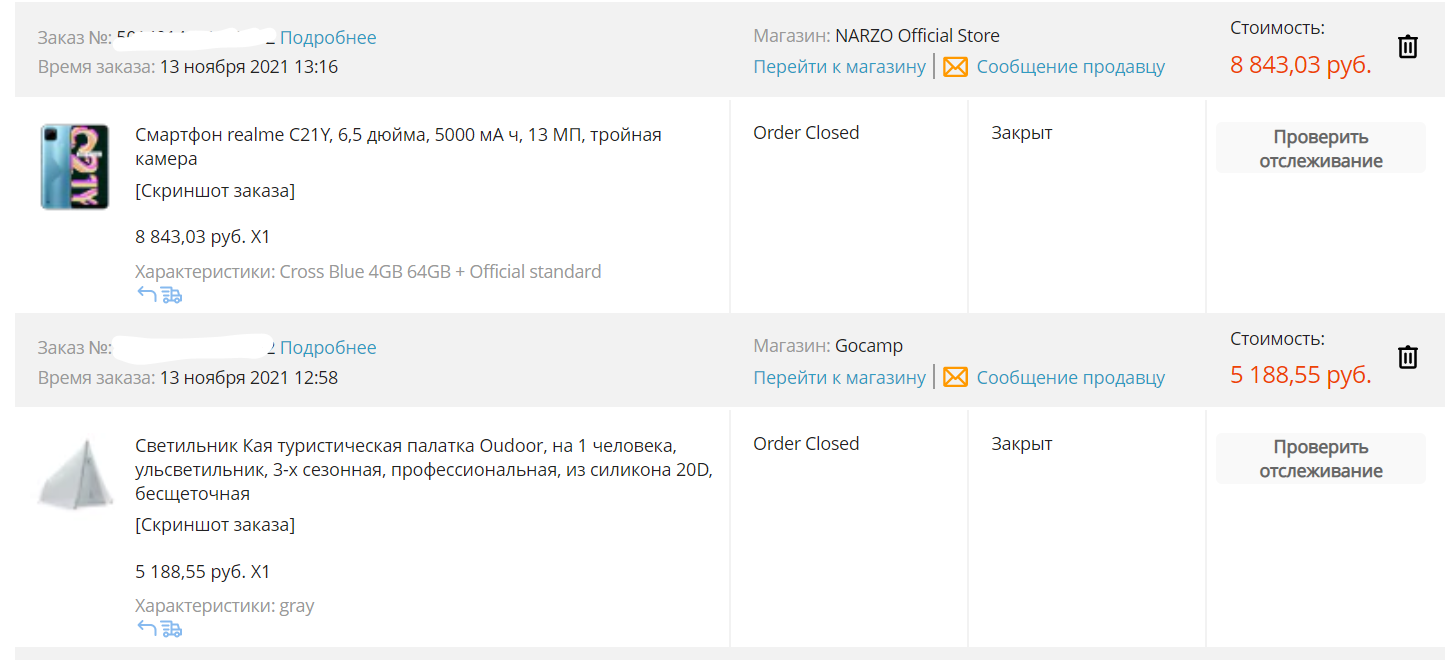Go to Gocamp shop via Перейти к магазину

840,377
